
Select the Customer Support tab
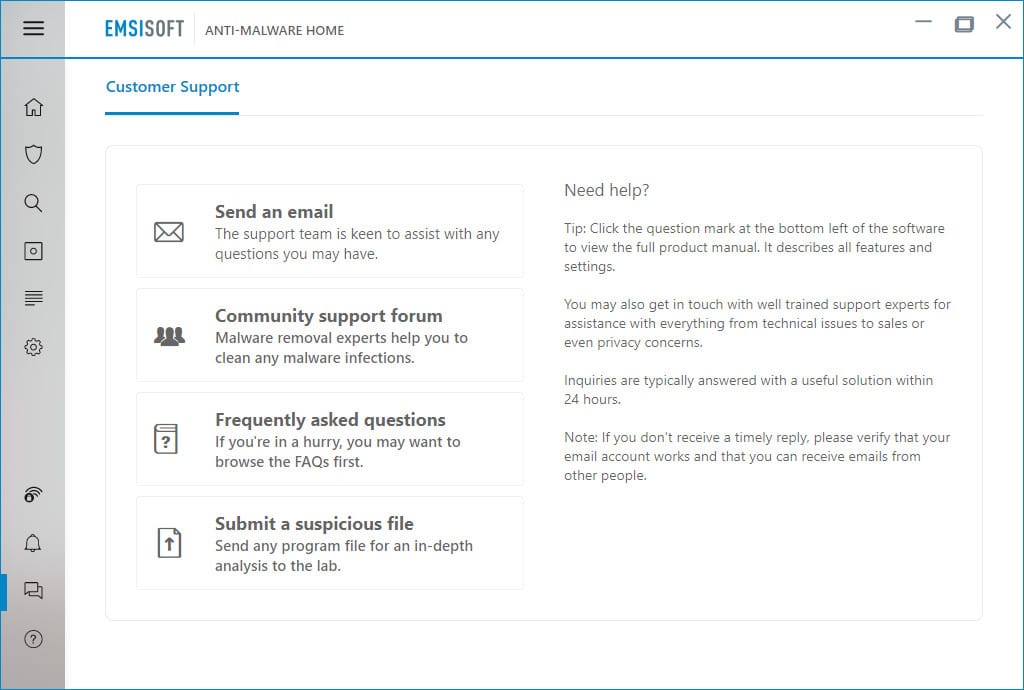pos(172,87)
